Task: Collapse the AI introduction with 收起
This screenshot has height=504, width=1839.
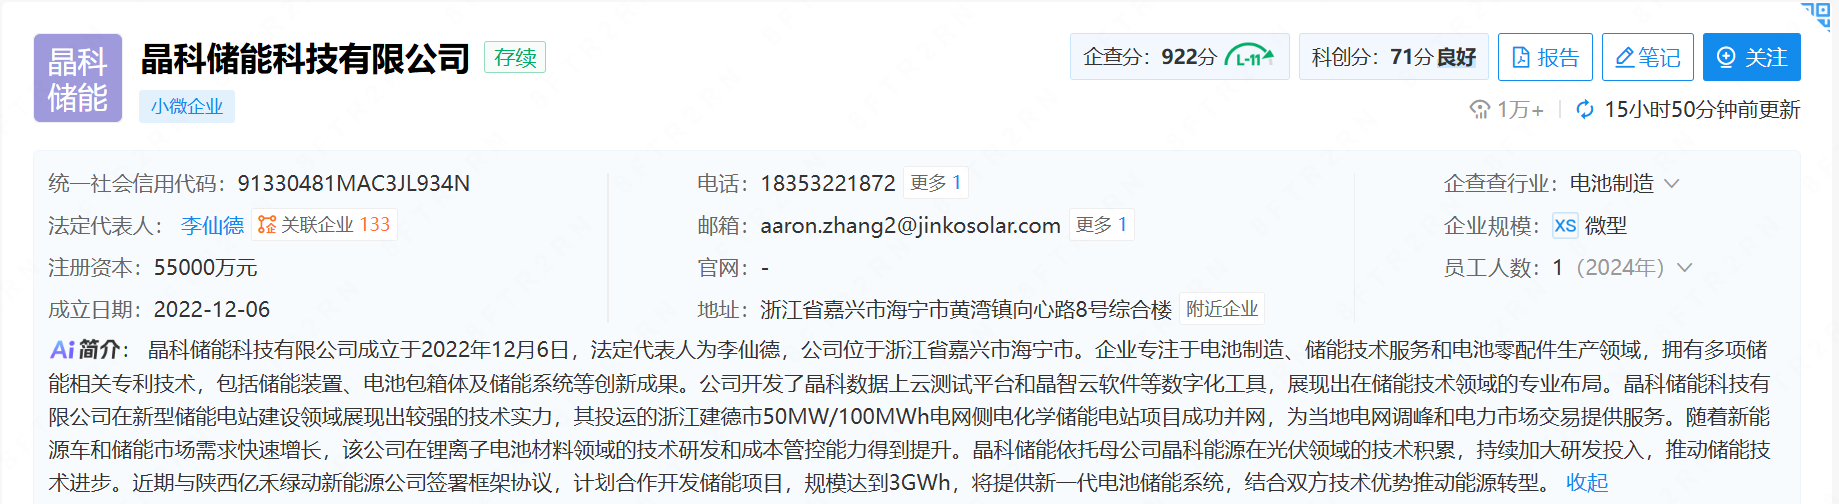Action: (1587, 483)
